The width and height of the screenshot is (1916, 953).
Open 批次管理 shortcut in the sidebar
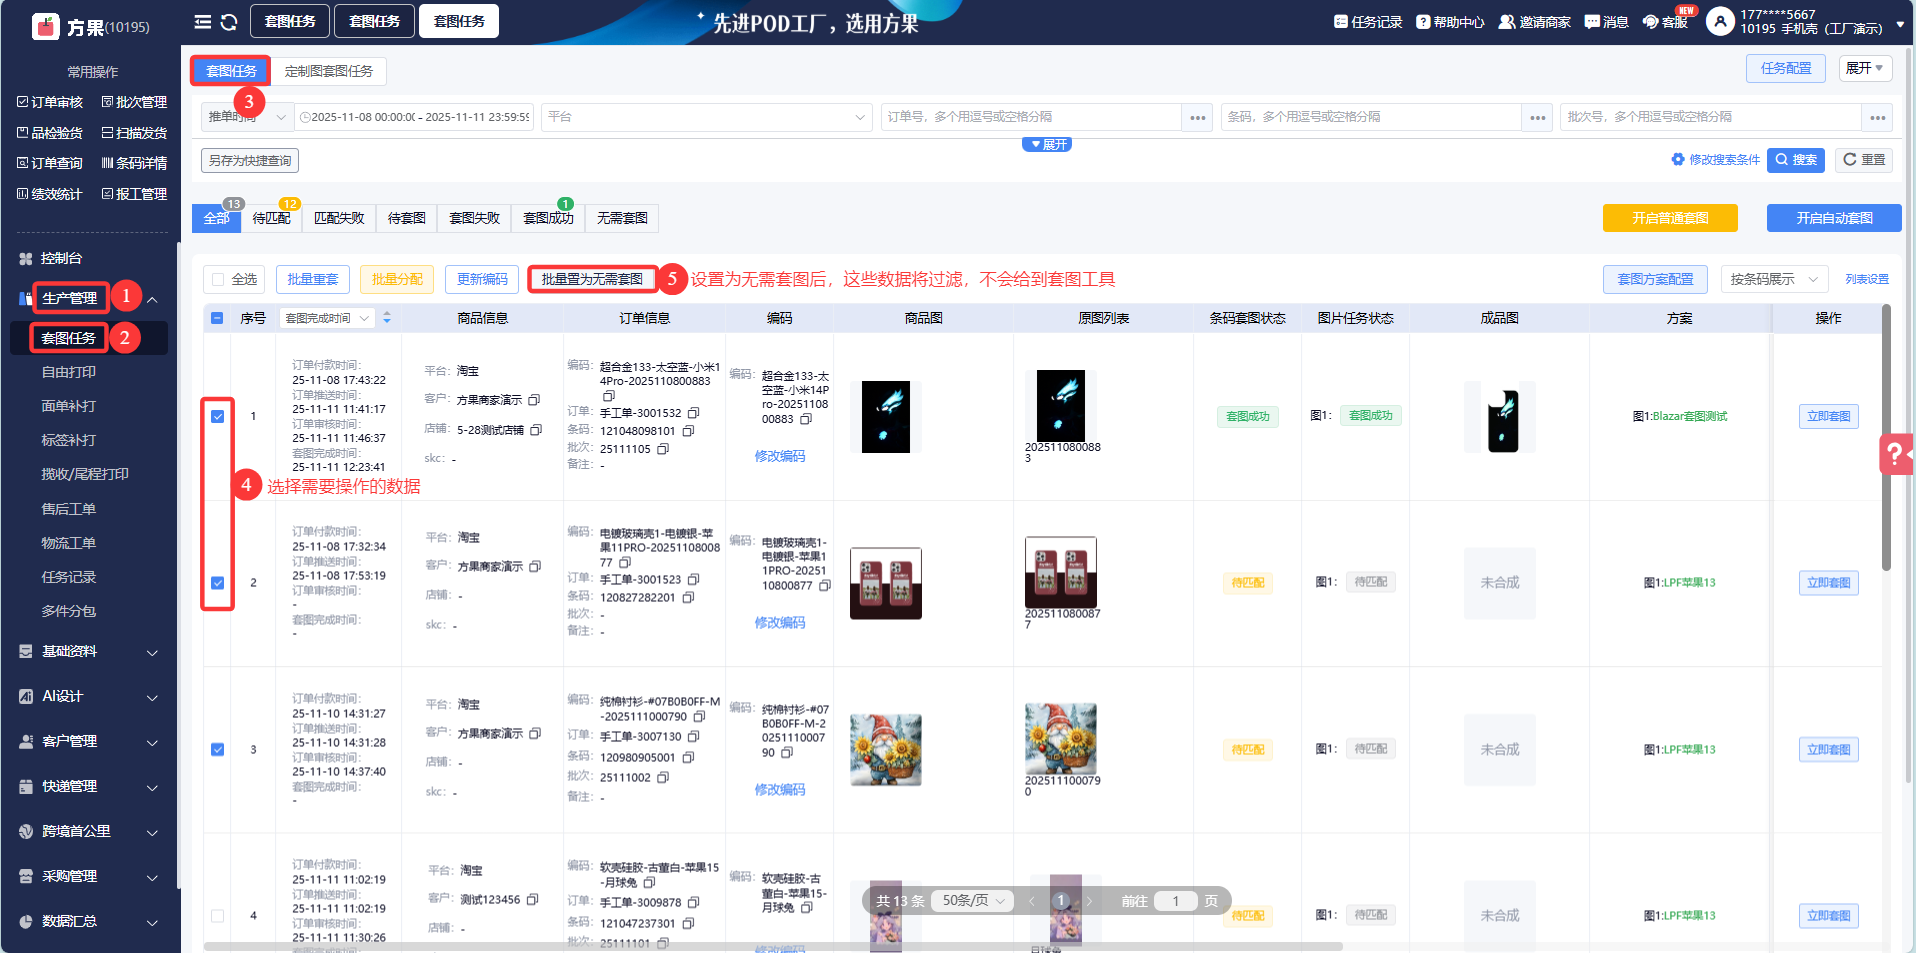[134, 102]
